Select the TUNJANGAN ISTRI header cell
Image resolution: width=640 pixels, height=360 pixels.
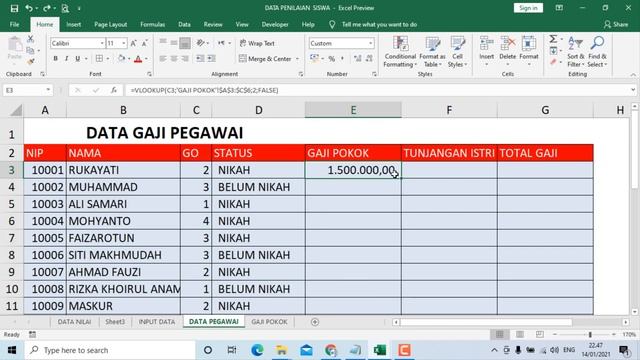point(449,153)
